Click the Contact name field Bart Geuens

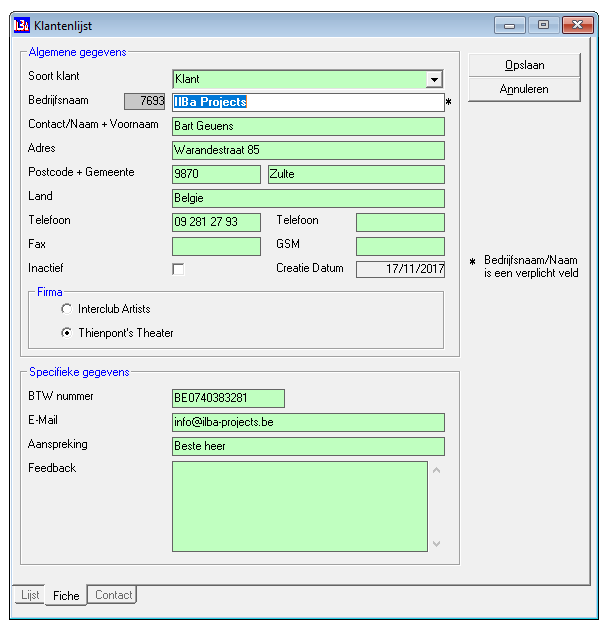coord(309,126)
